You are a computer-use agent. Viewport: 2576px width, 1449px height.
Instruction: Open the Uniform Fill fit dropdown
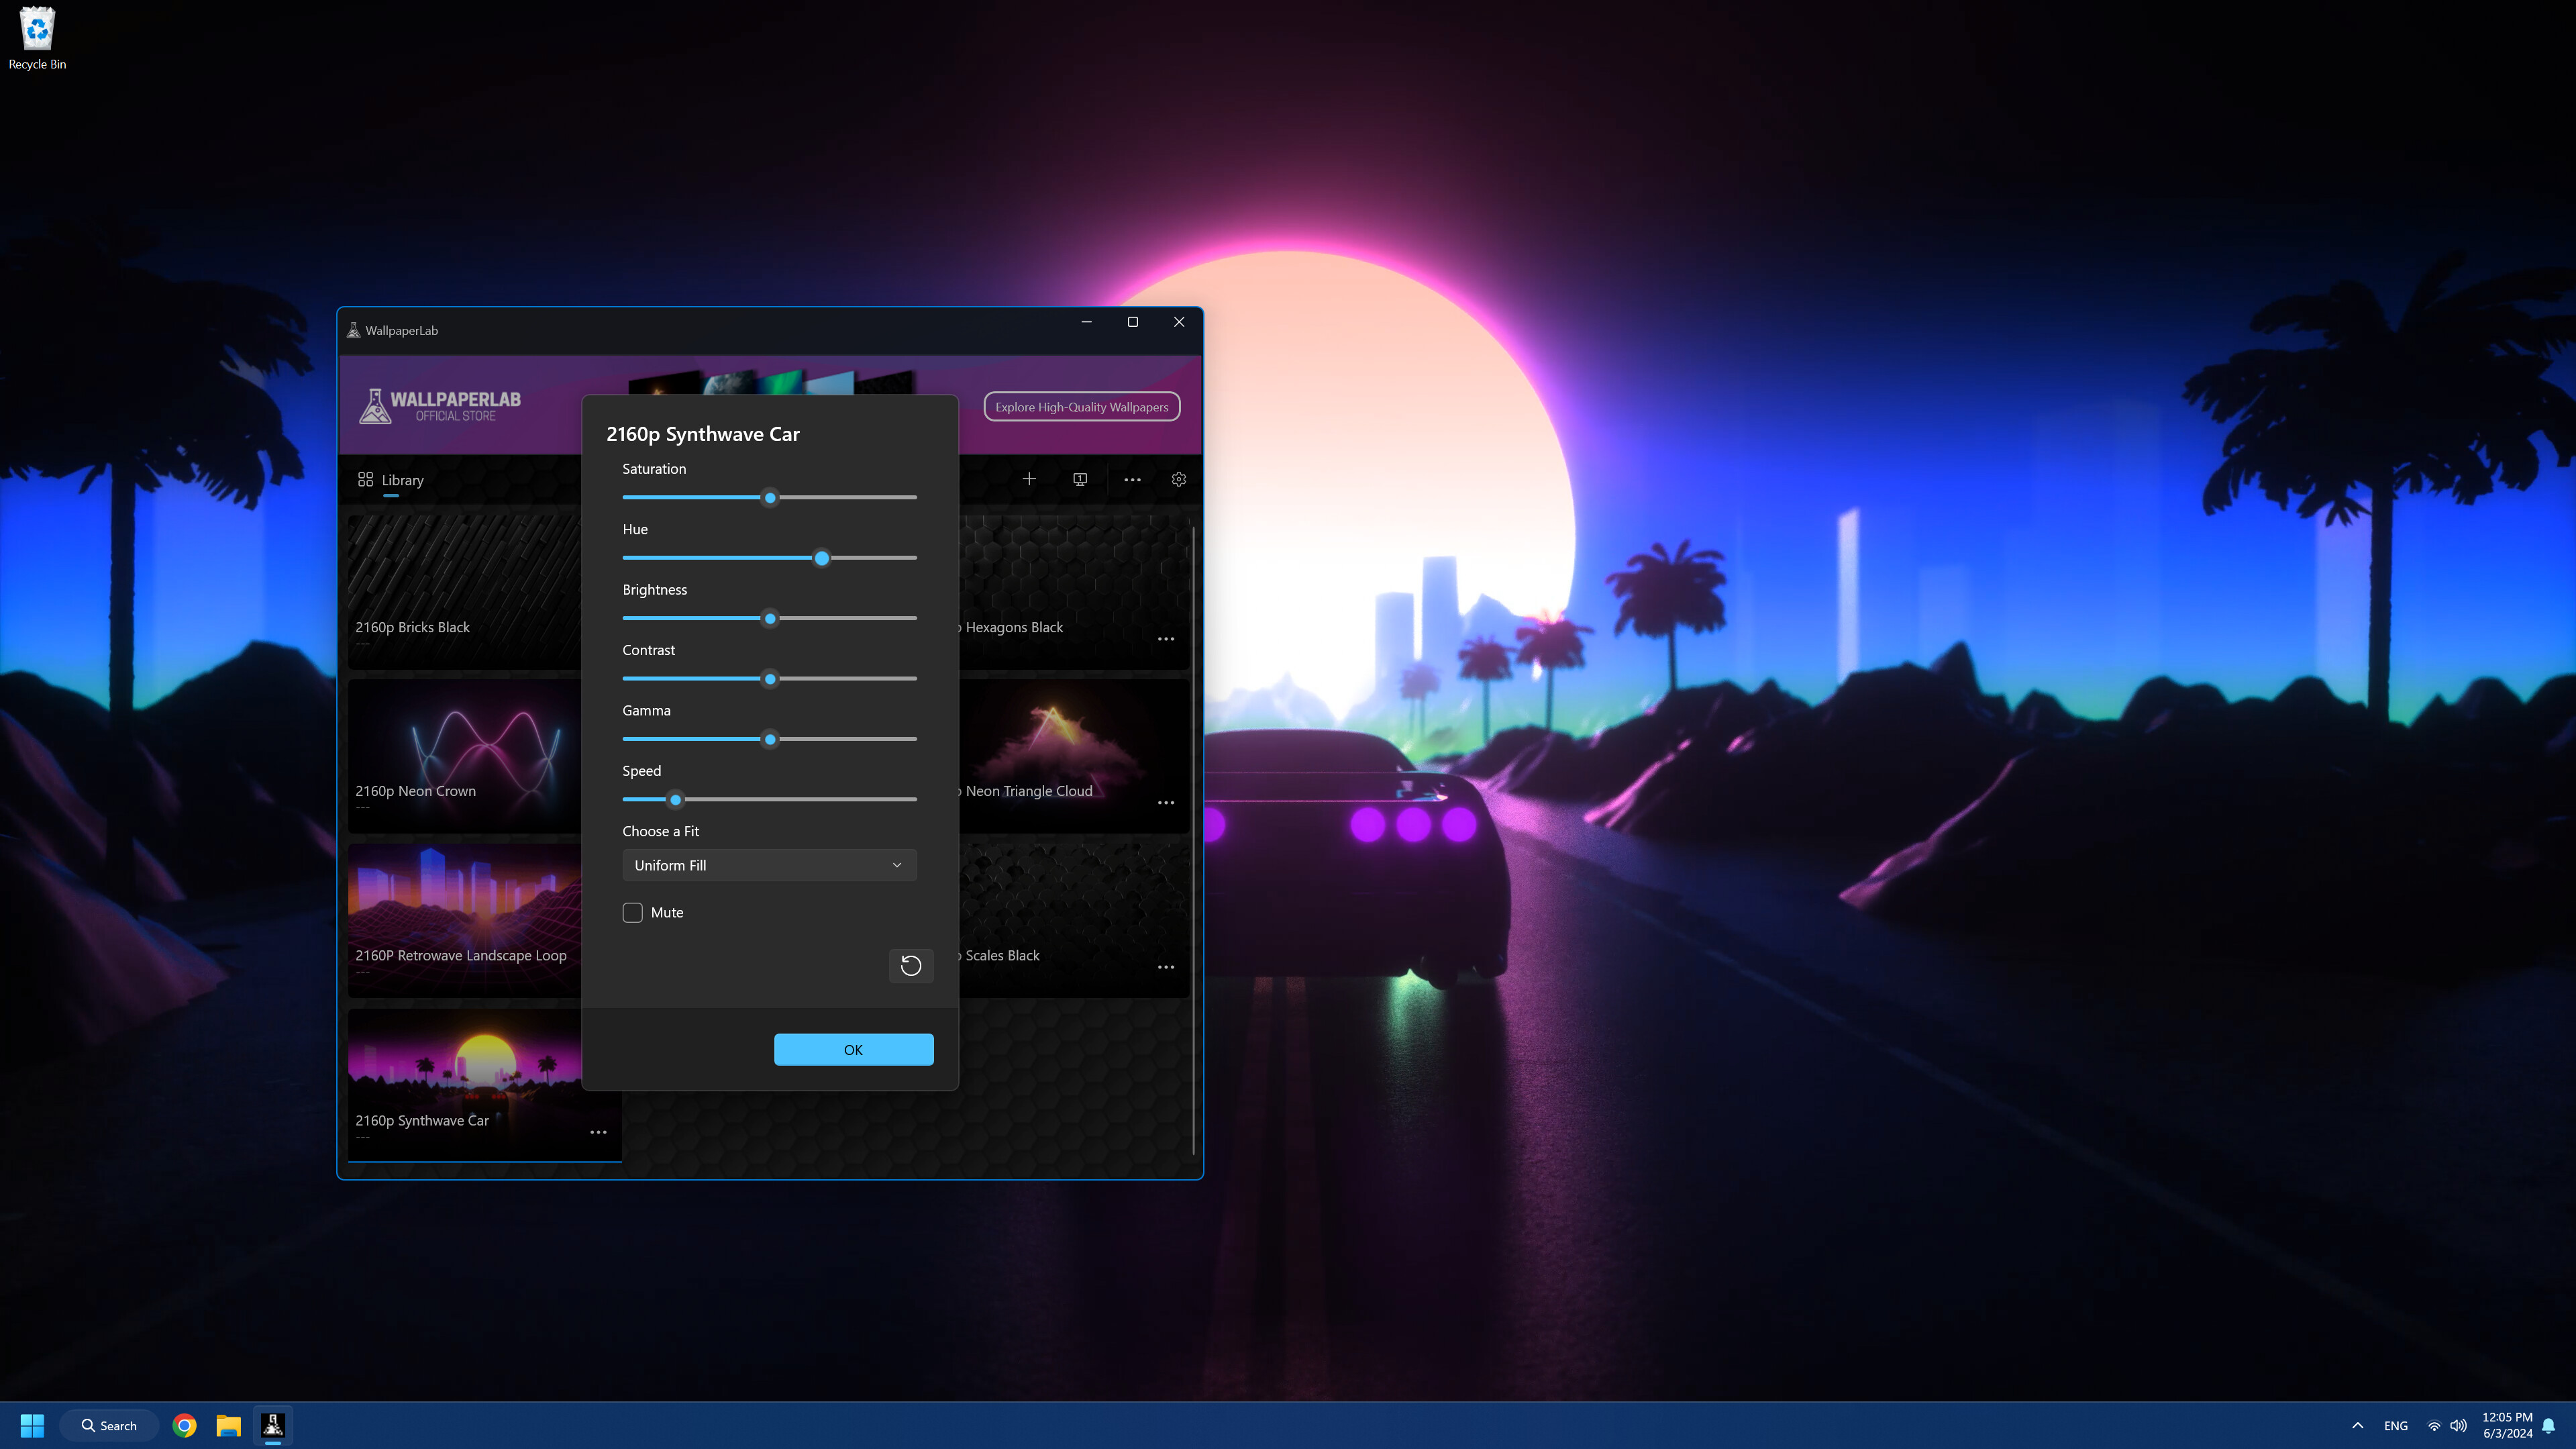point(768,865)
